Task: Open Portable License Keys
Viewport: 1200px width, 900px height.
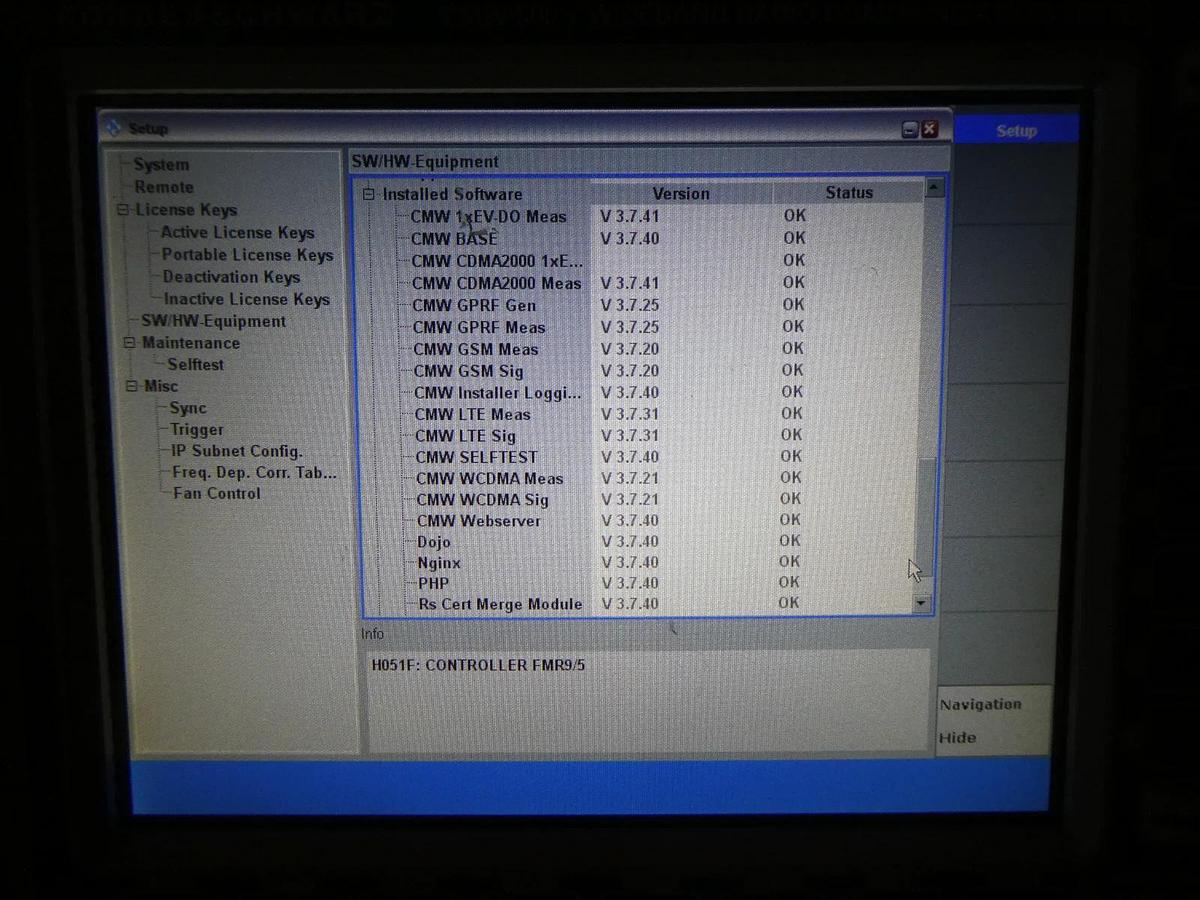Action: [247, 255]
